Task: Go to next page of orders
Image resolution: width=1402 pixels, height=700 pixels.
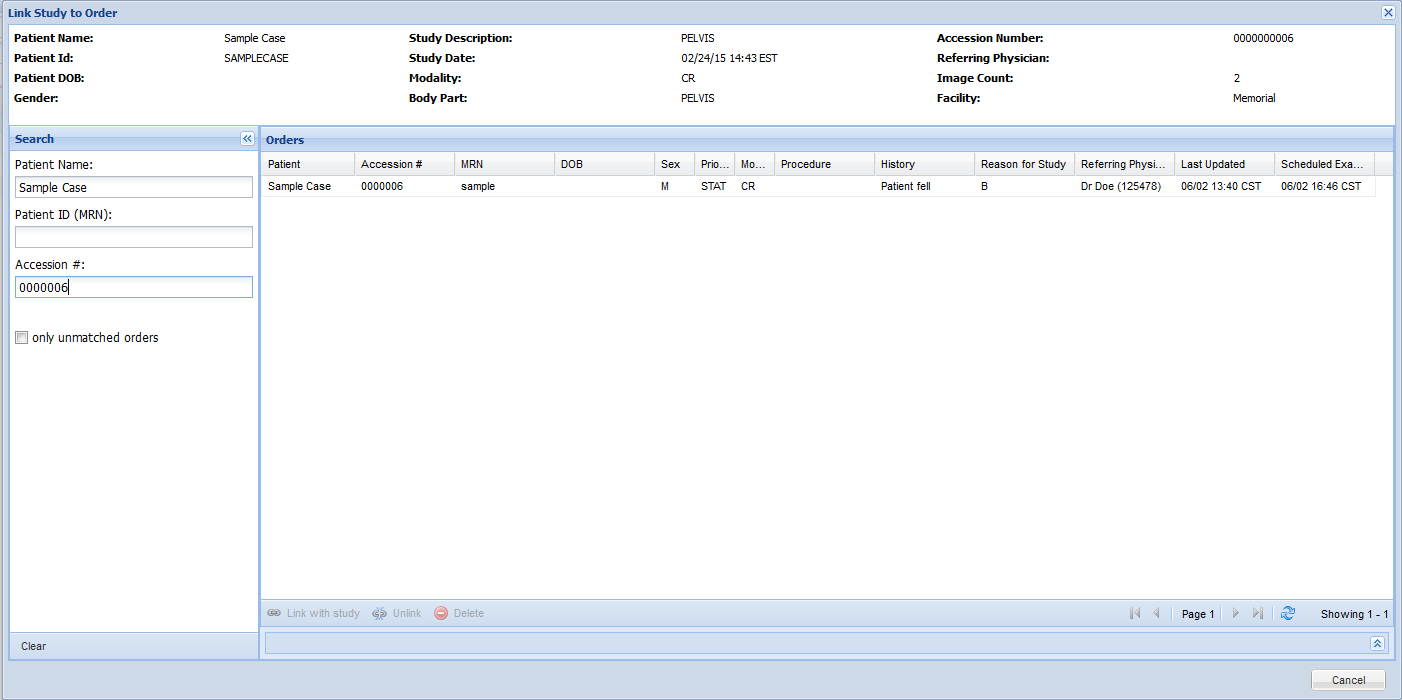Action: click(x=1236, y=613)
